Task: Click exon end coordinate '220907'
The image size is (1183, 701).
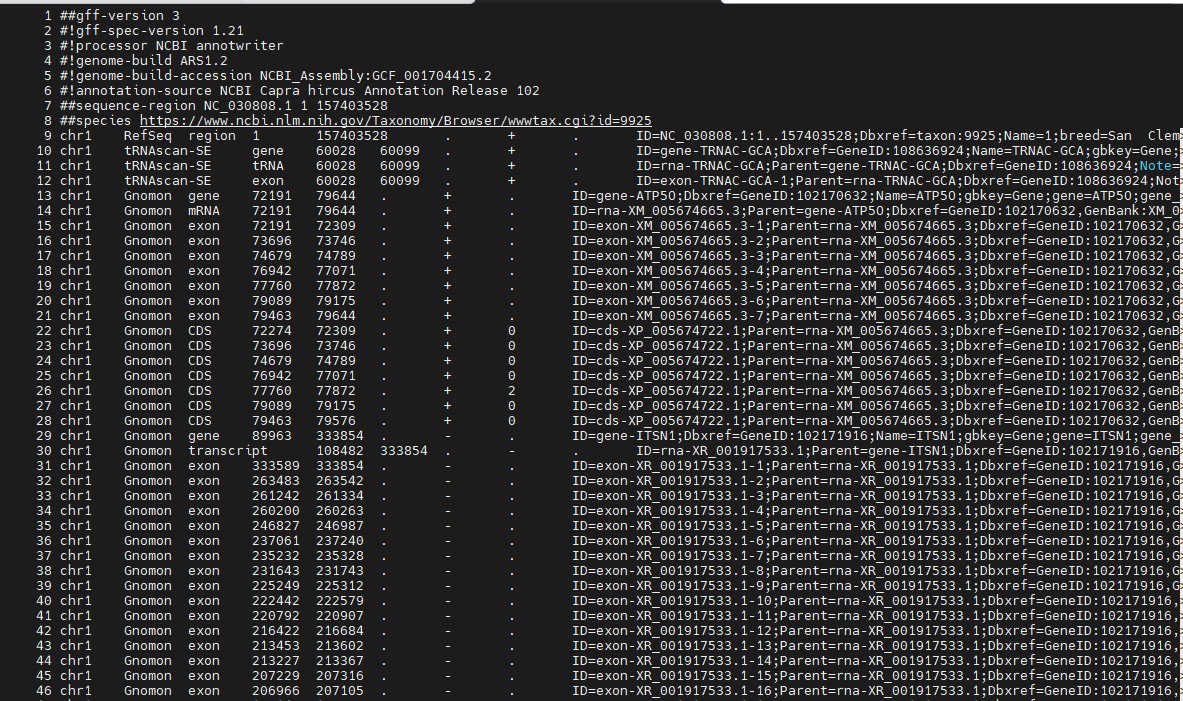Action: tap(340, 616)
